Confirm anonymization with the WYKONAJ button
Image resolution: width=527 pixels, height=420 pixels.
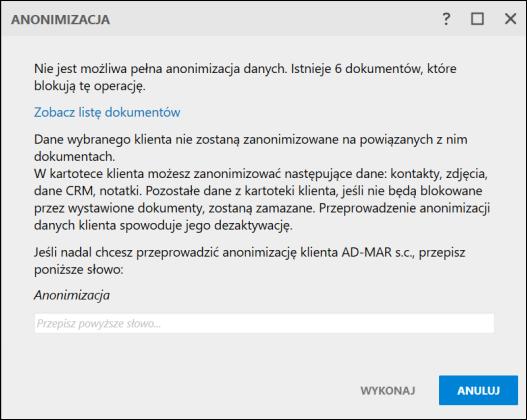(x=388, y=390)
